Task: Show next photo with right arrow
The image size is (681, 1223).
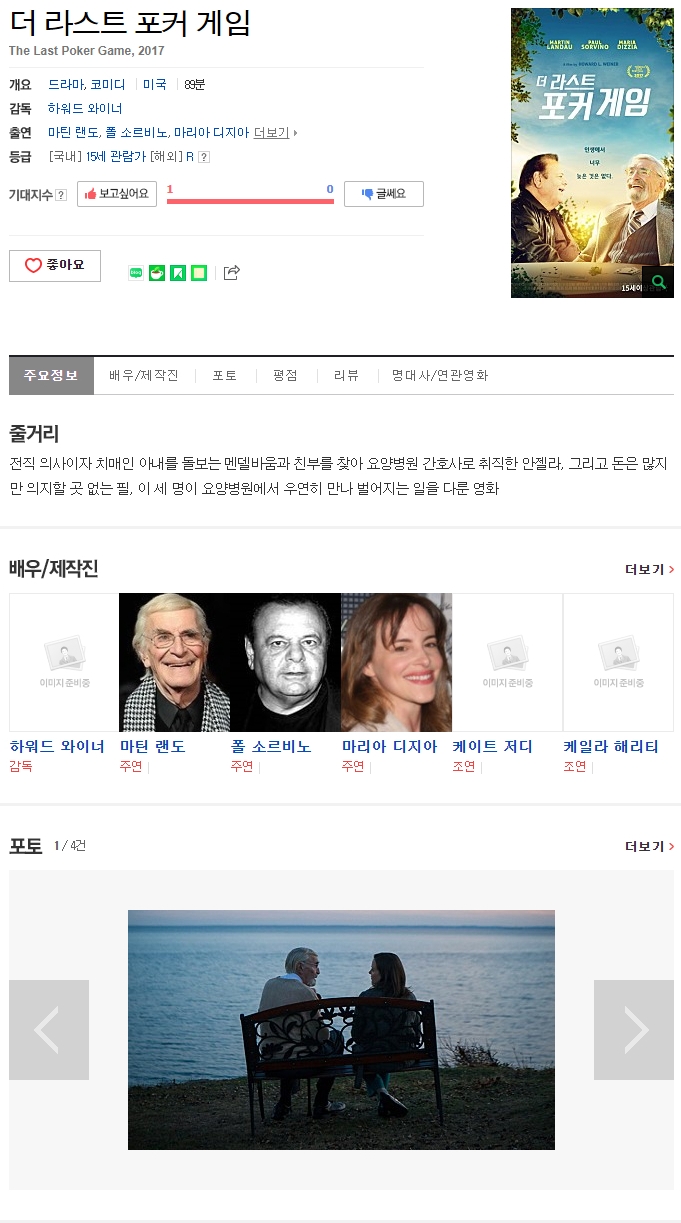Action: 634,1030
